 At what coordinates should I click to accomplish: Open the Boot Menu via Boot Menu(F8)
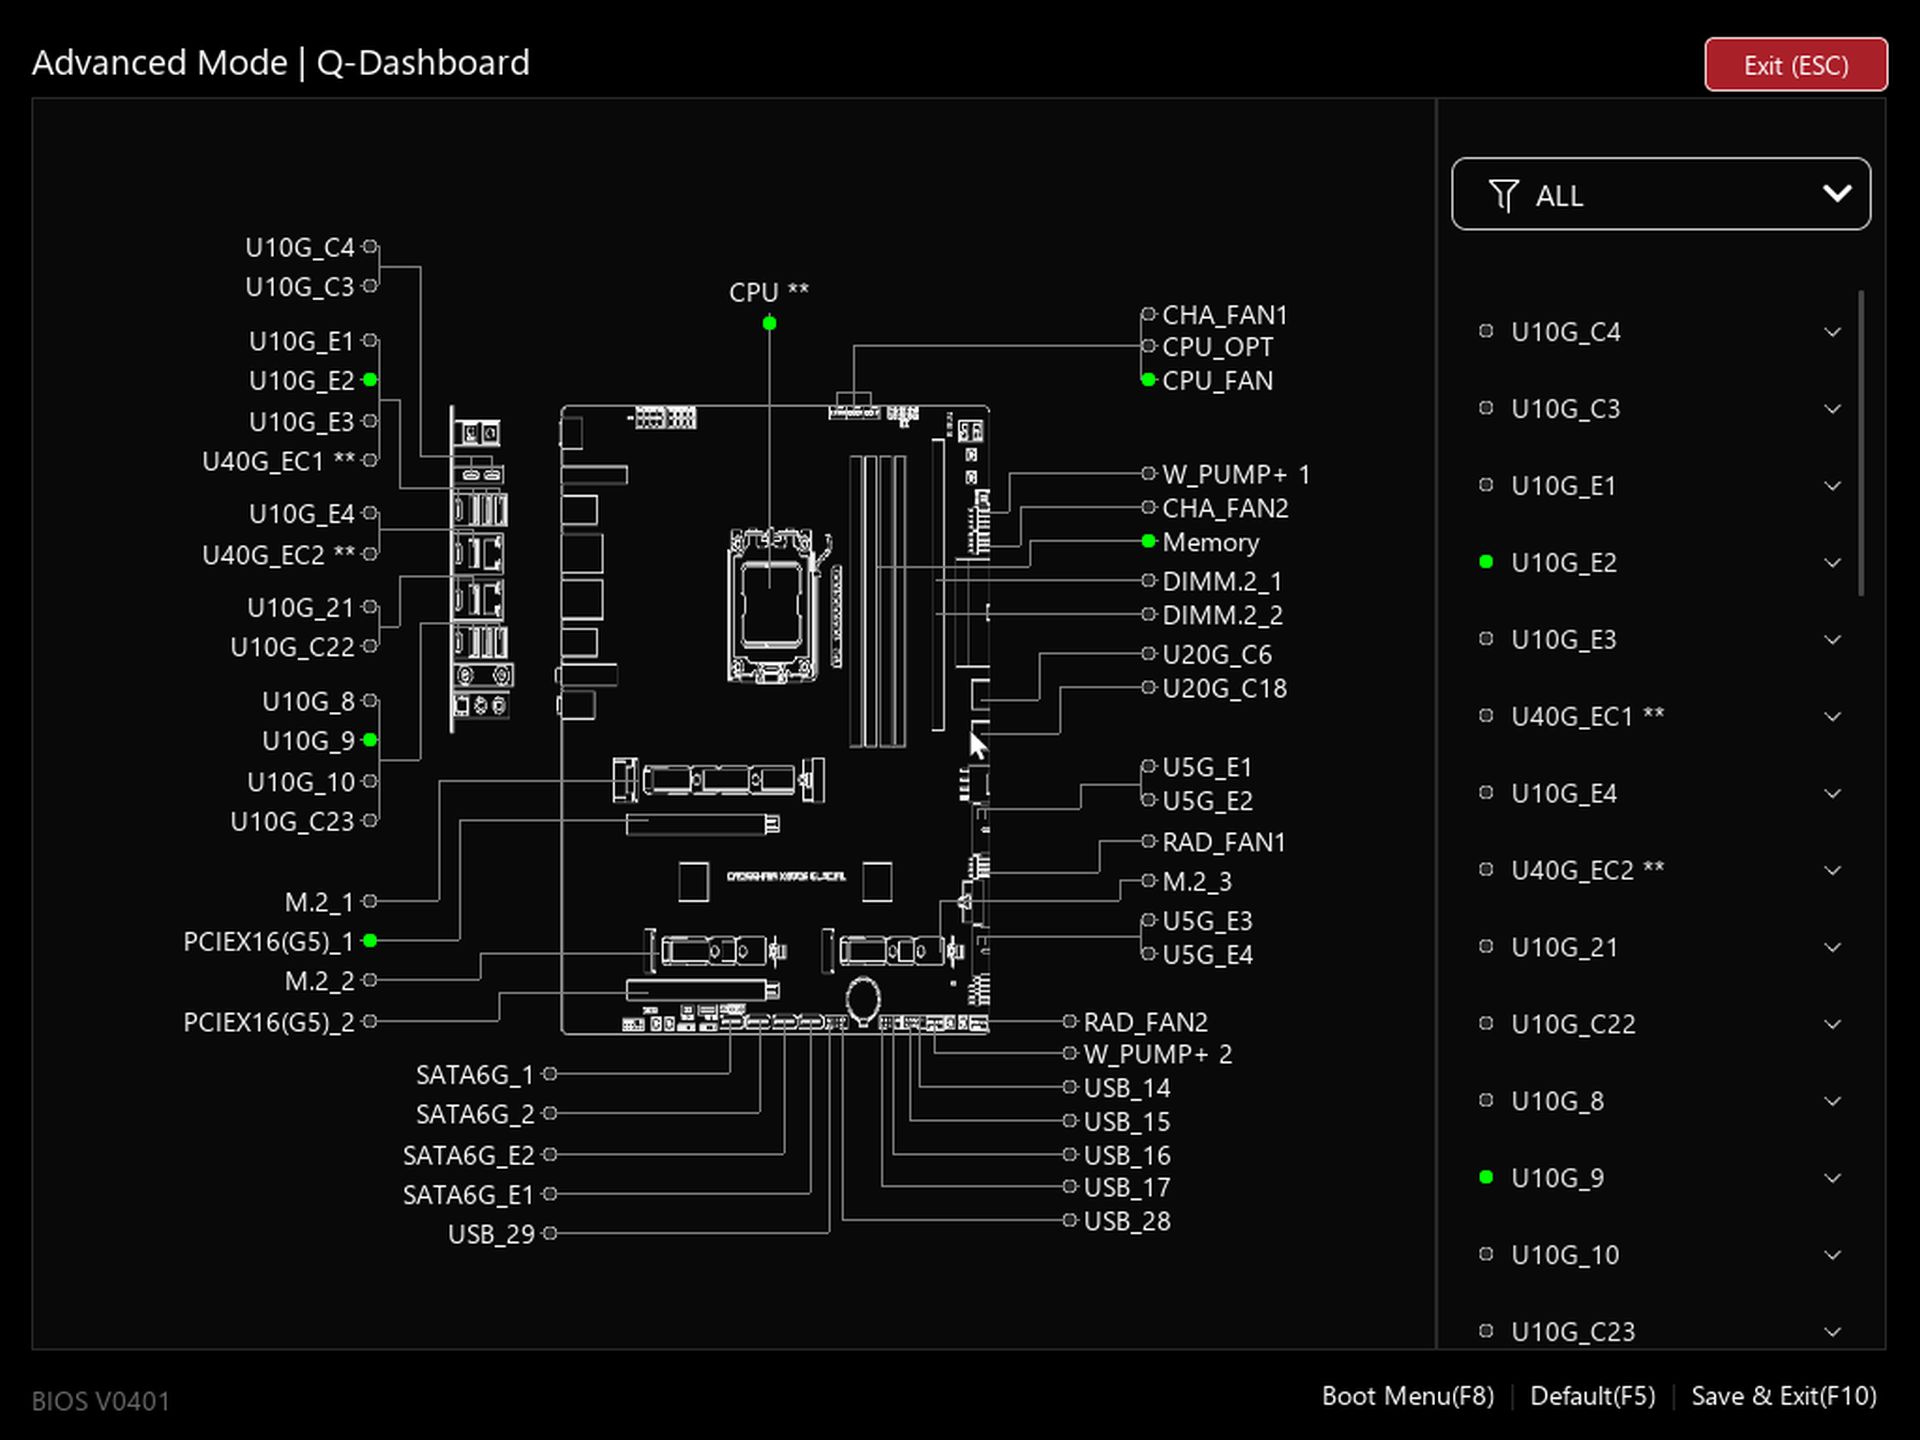tap(1408, 1396)
